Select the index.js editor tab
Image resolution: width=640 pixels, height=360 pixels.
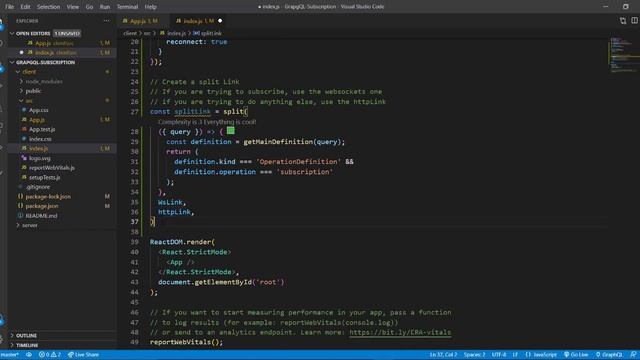(x=199, y=21)
